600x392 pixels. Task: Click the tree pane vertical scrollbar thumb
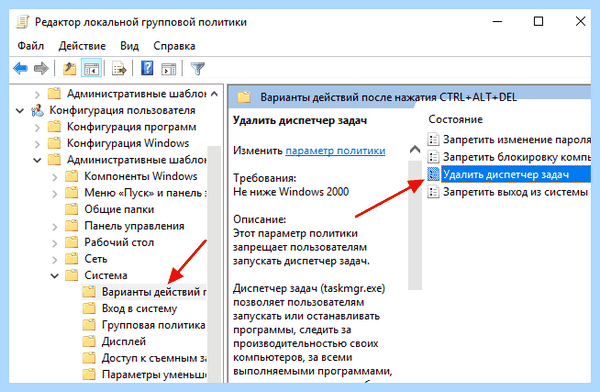(214, 263)
